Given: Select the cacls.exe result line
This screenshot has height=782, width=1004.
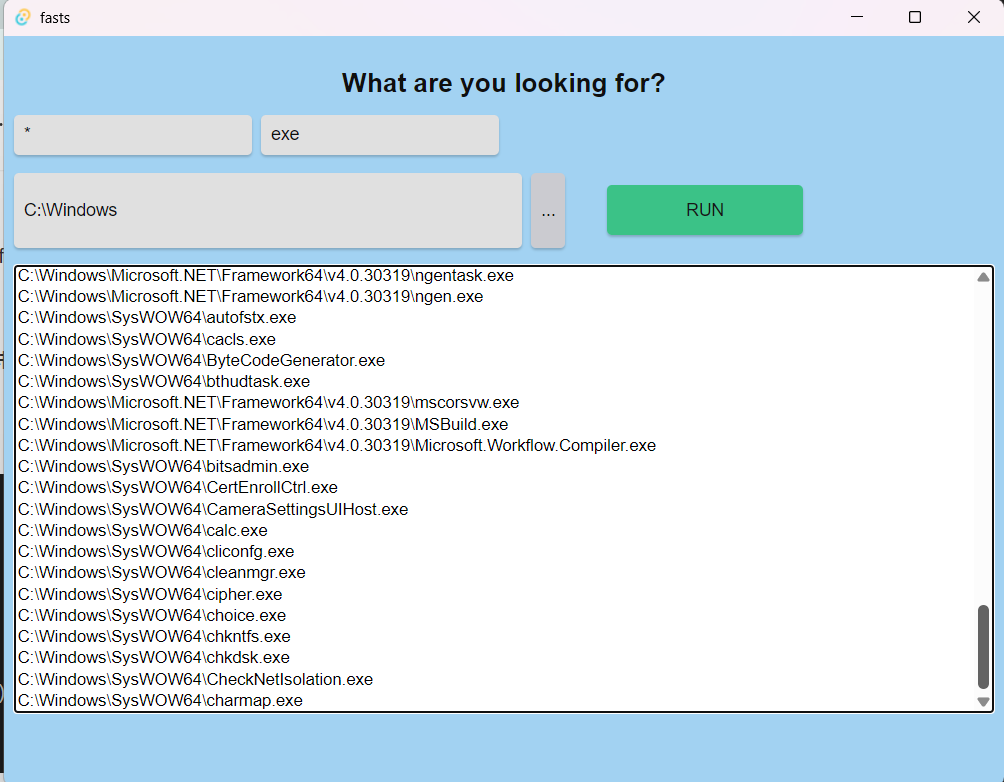Looking at the screenshot, I should click(147, 339).
